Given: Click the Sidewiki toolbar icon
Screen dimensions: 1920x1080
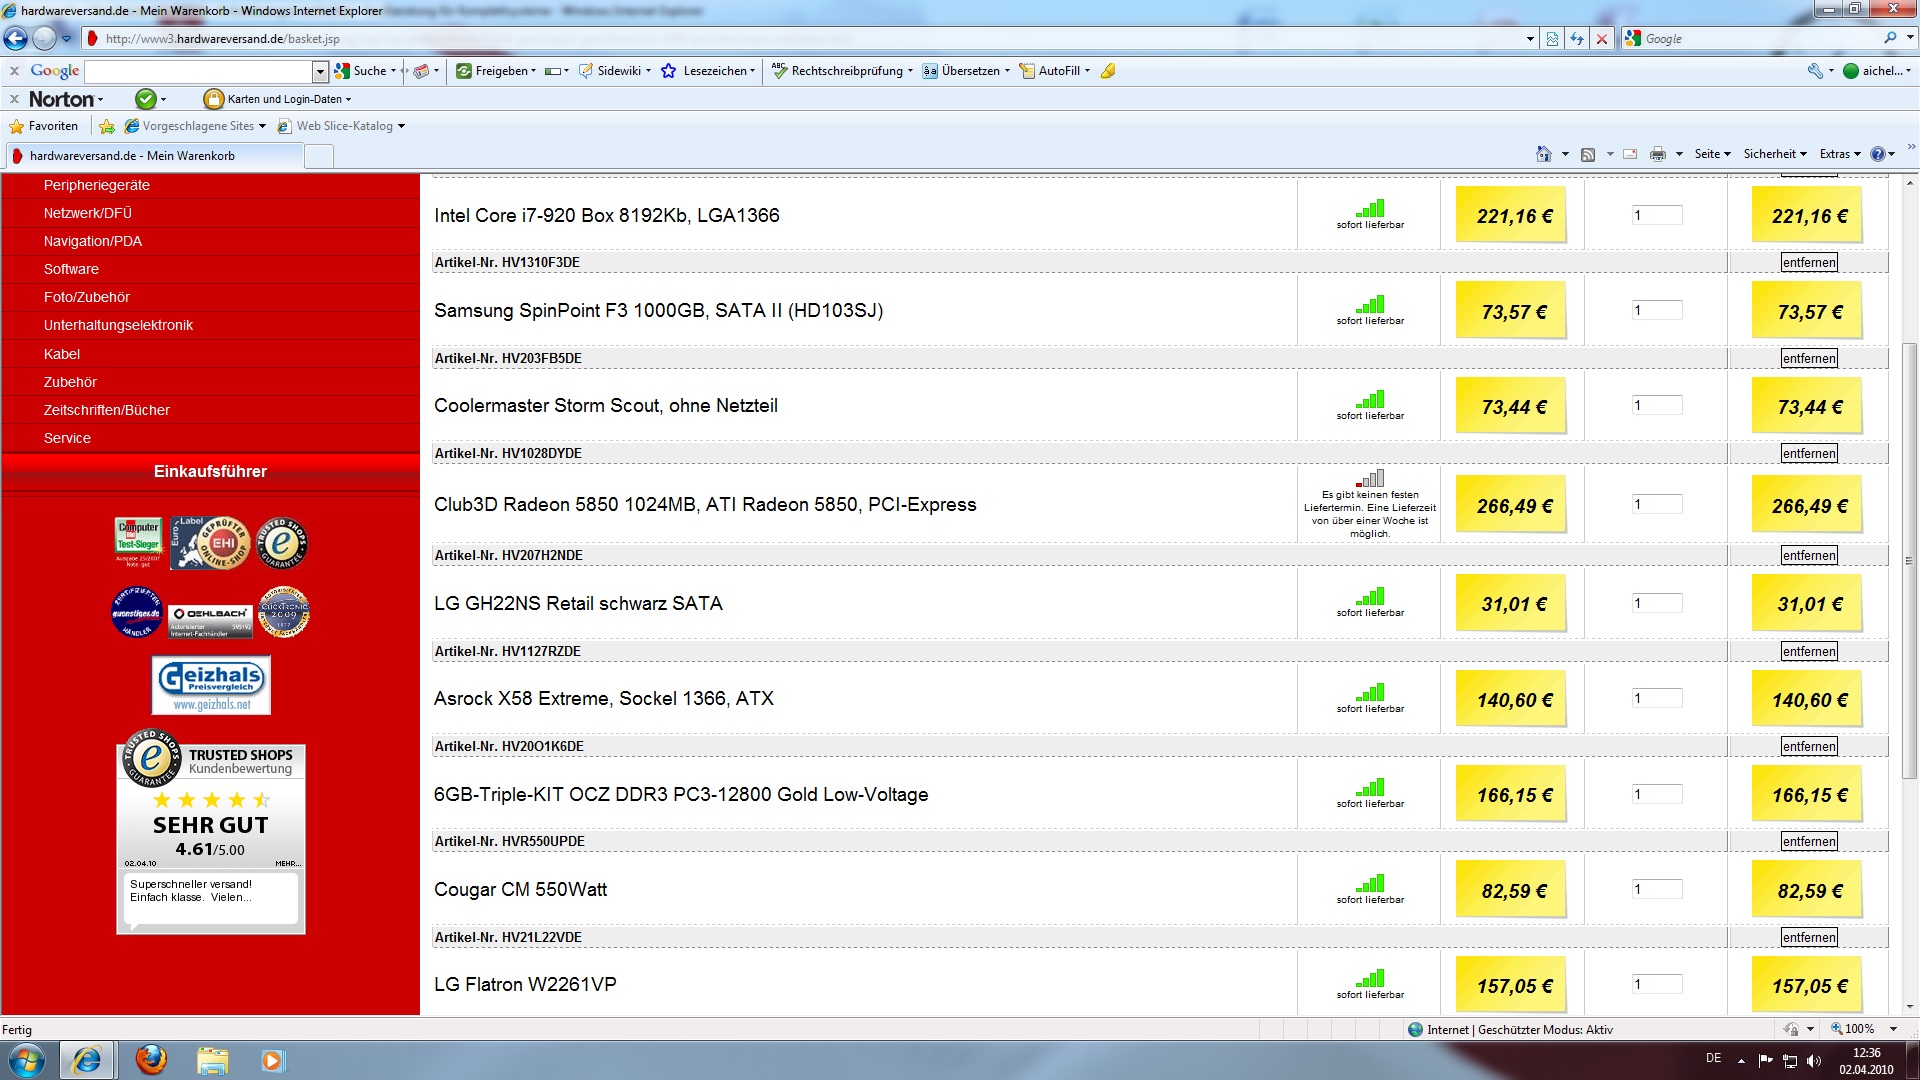Looking at the screenshot, I should tap(614, 71).
